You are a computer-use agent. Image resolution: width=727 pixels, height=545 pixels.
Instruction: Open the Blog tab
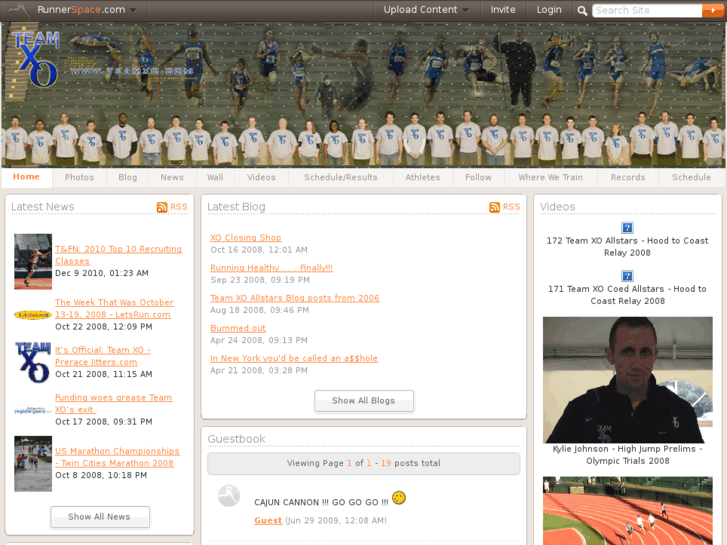(128, 177)
